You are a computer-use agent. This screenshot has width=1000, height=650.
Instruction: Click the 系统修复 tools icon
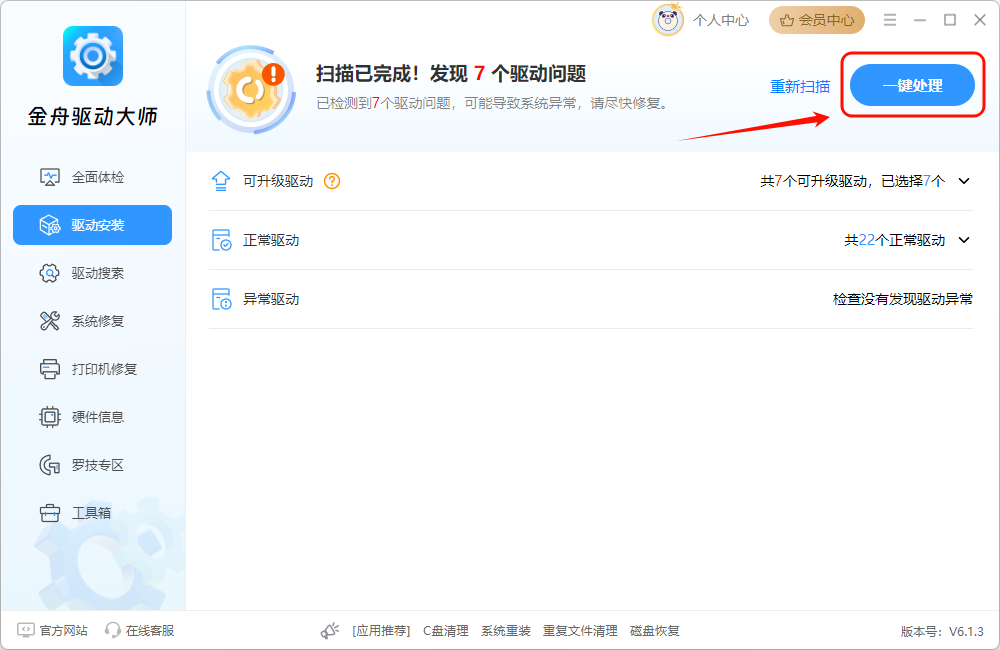click(x=50, y=321)
